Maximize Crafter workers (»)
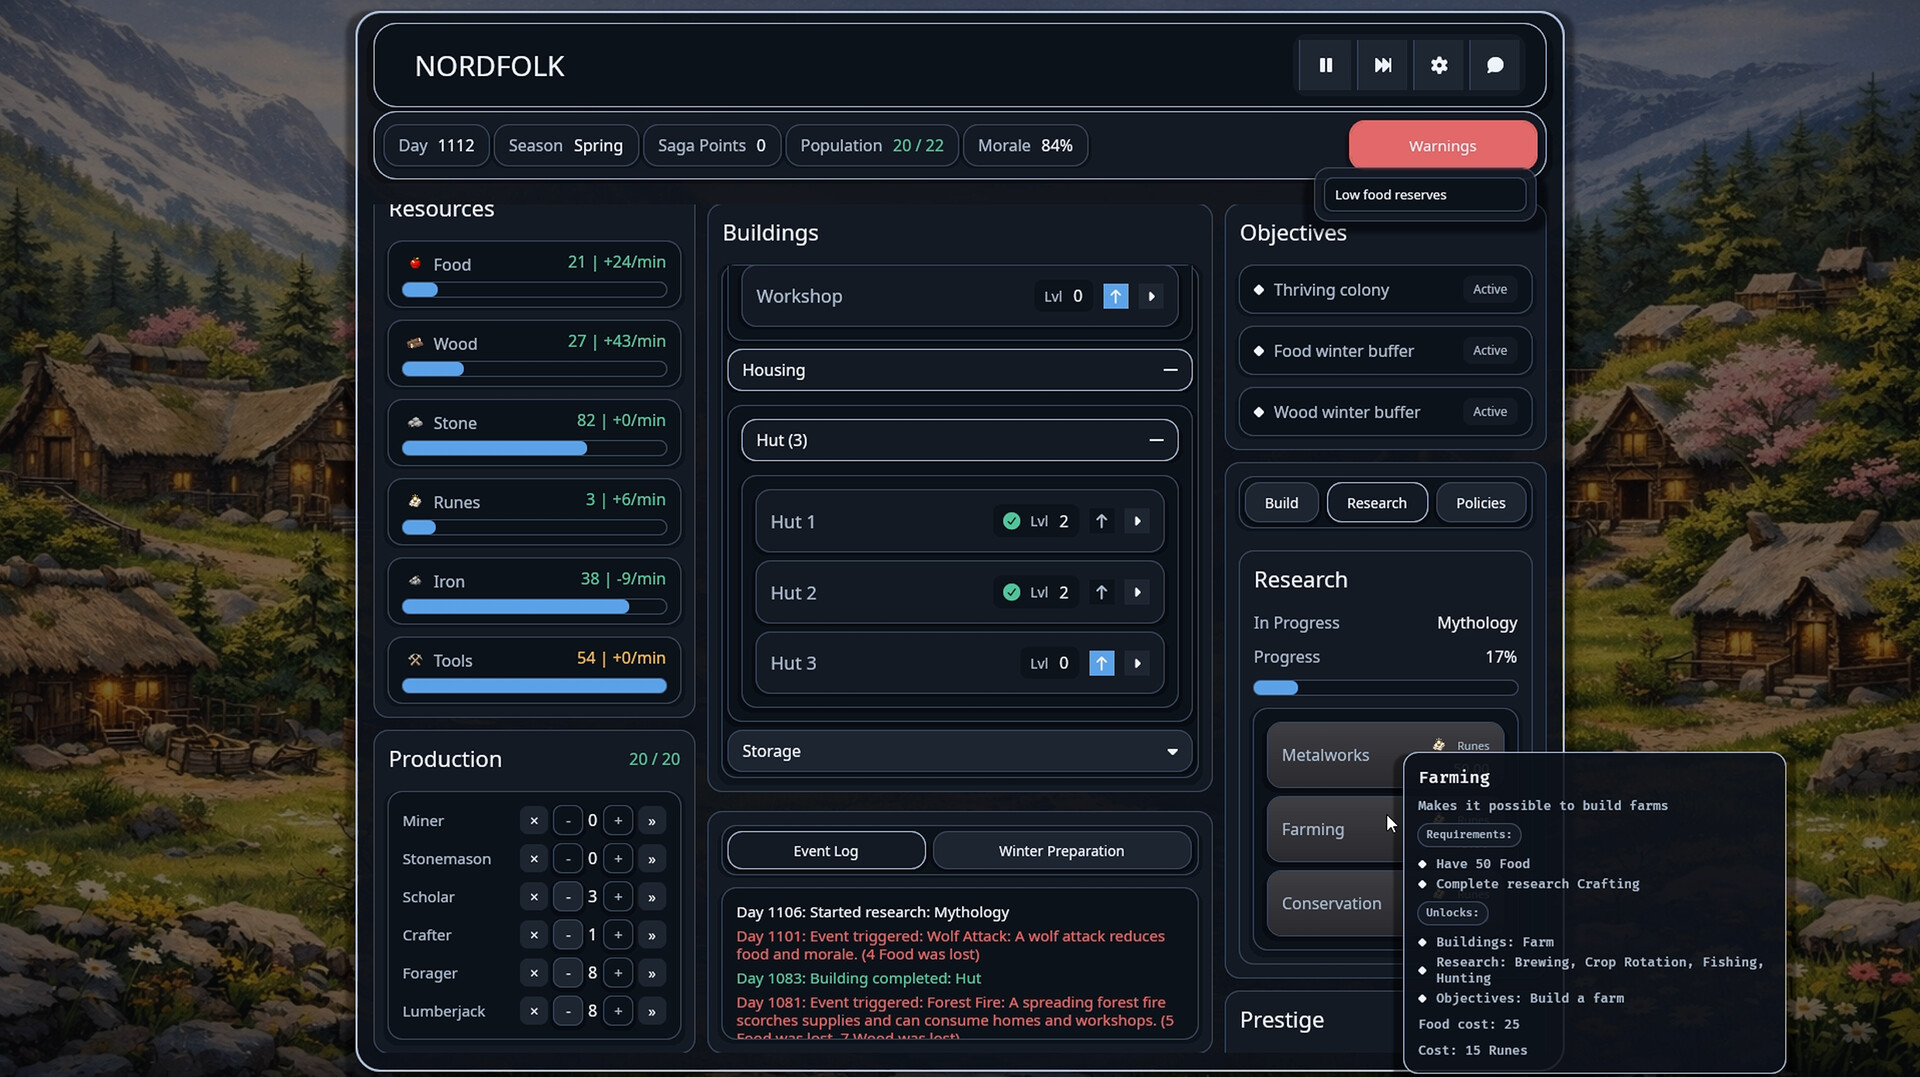The height and width of the screenshot is (1077, 1920). click(652, 935)
